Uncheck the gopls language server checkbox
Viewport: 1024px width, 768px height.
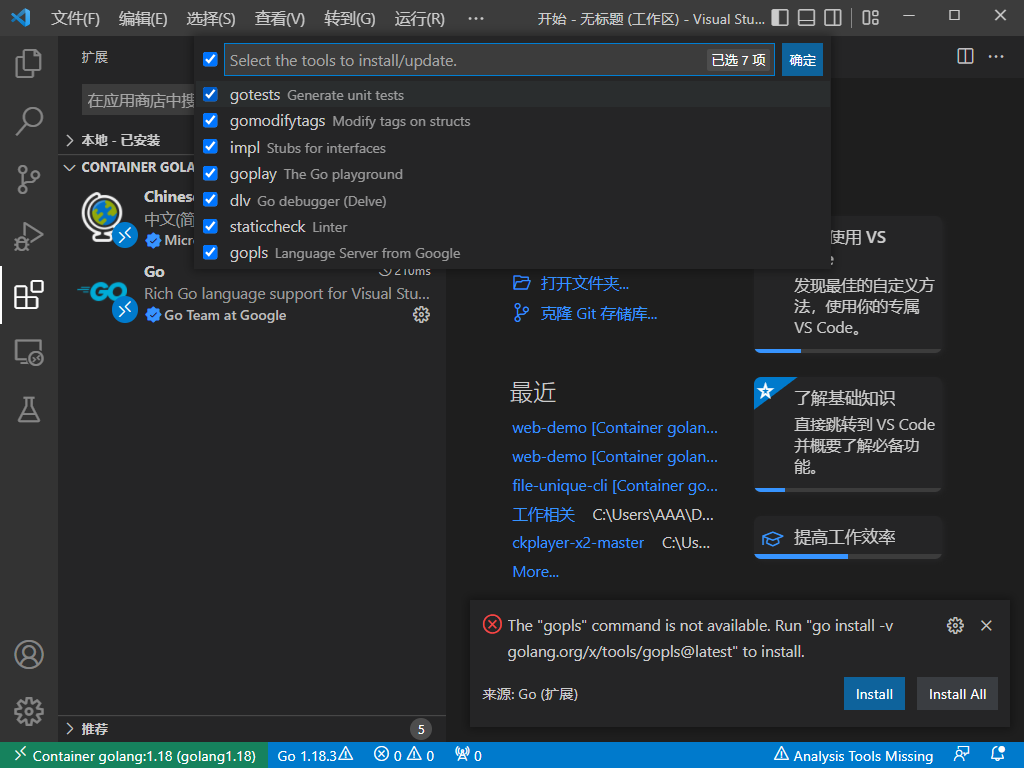click(x=210, y=253)
